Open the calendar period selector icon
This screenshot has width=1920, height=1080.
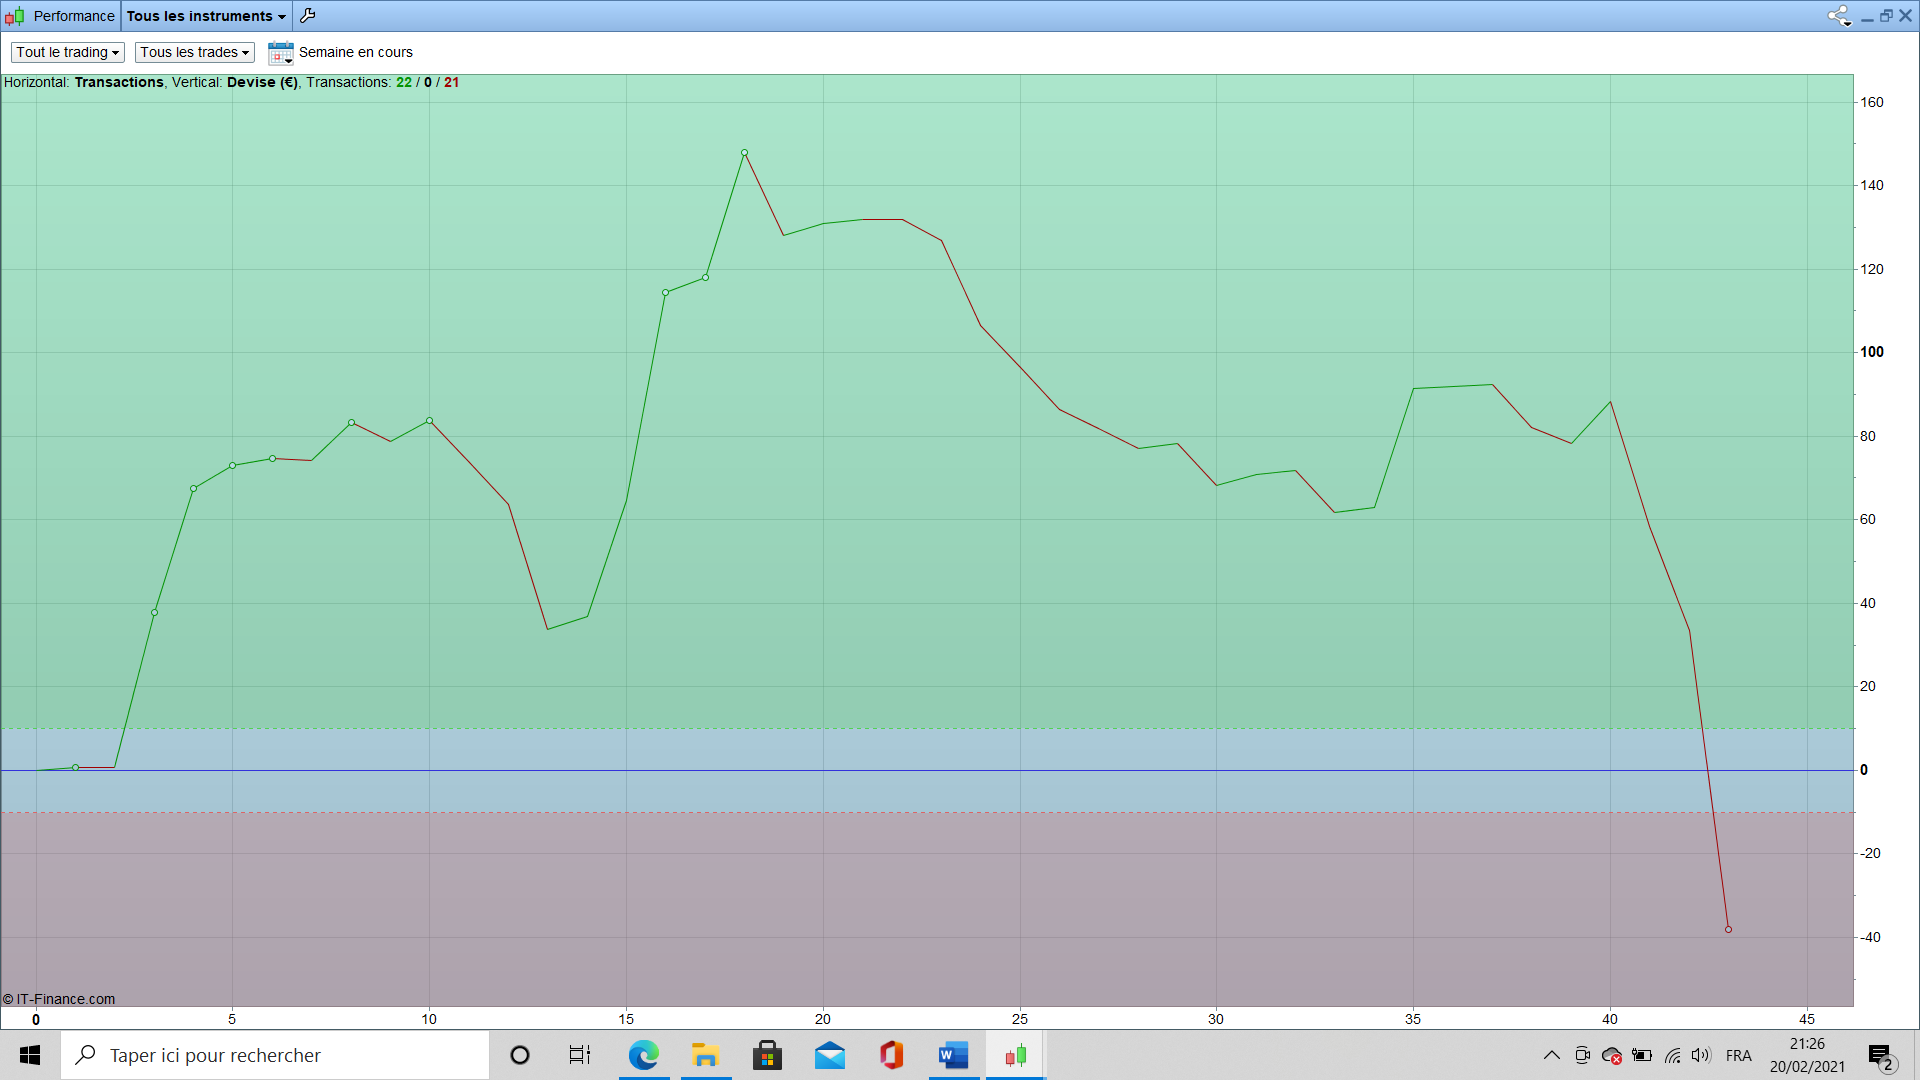tap(280, 53)
